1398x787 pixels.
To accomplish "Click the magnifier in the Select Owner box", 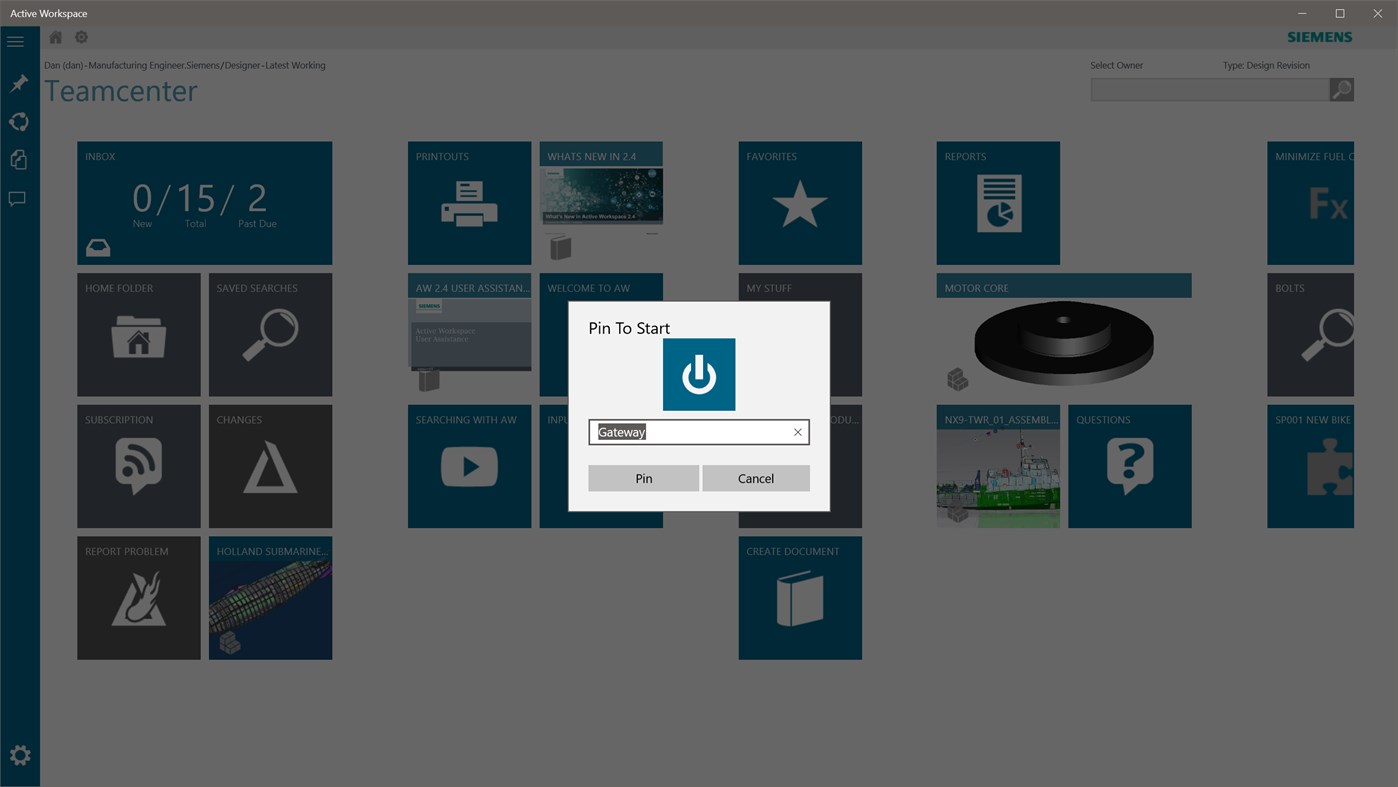I will click(1340, 88).
